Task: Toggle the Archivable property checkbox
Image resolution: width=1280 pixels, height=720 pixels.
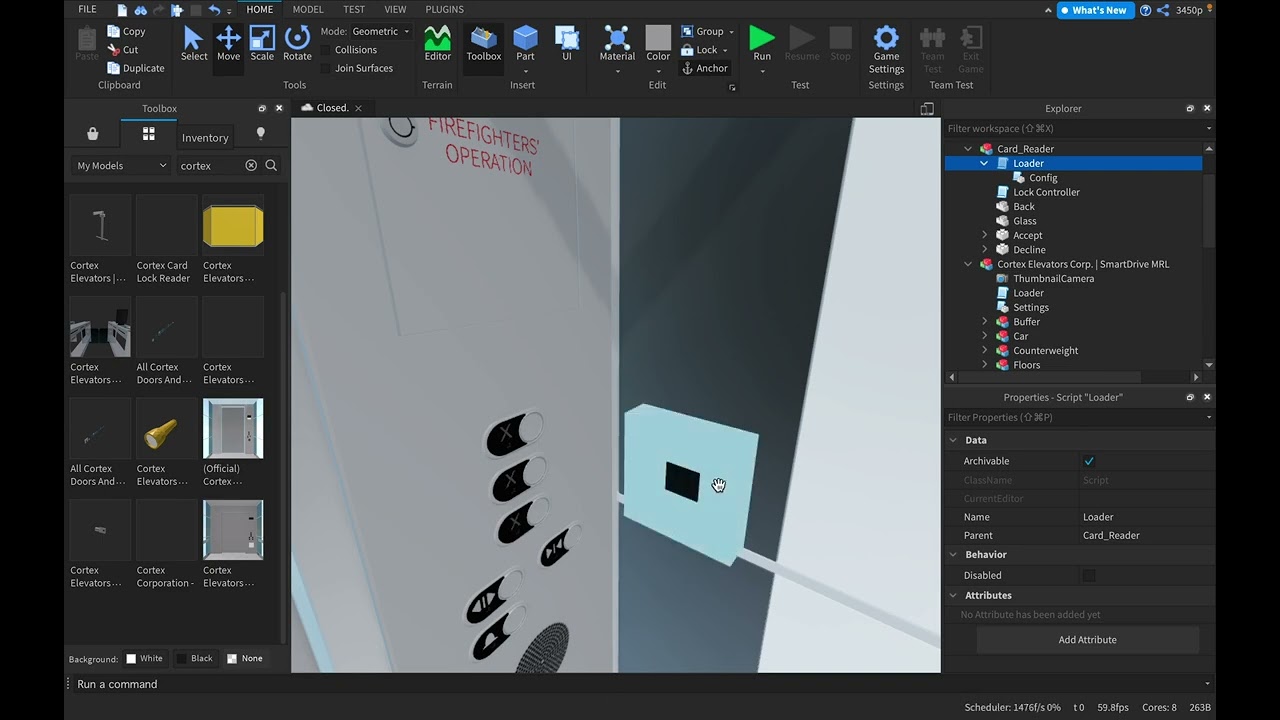Action: pos(1089,461)
